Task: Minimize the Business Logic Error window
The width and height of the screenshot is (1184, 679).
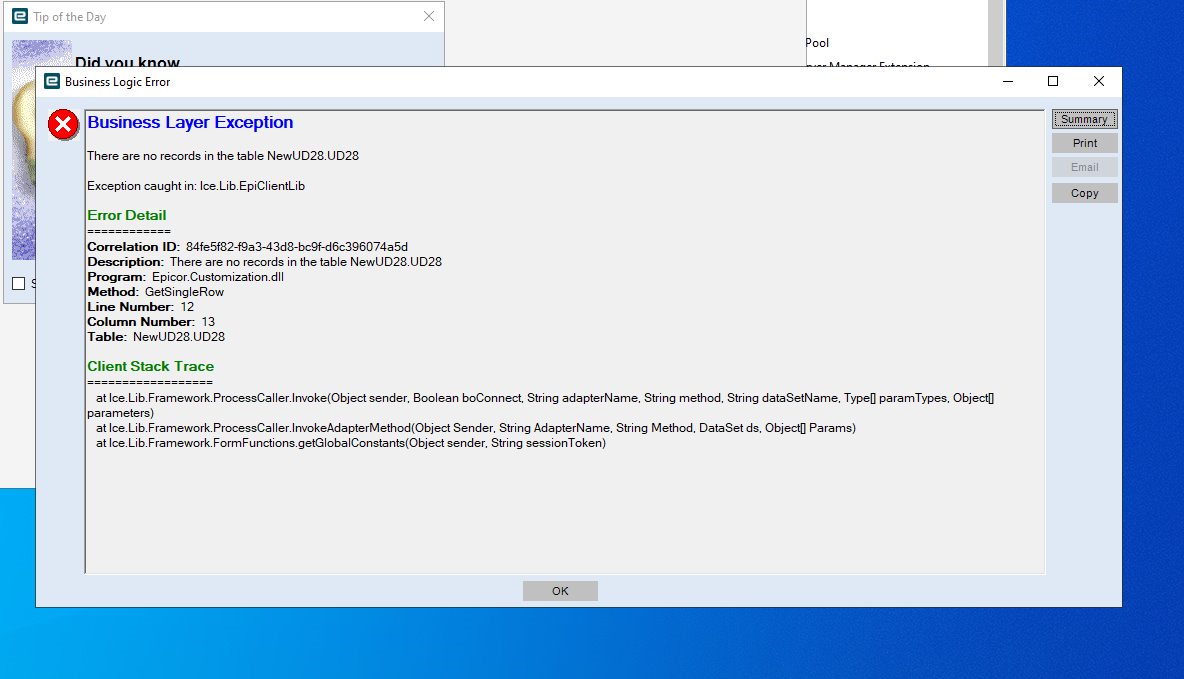Action: (x=1007, y=81)
